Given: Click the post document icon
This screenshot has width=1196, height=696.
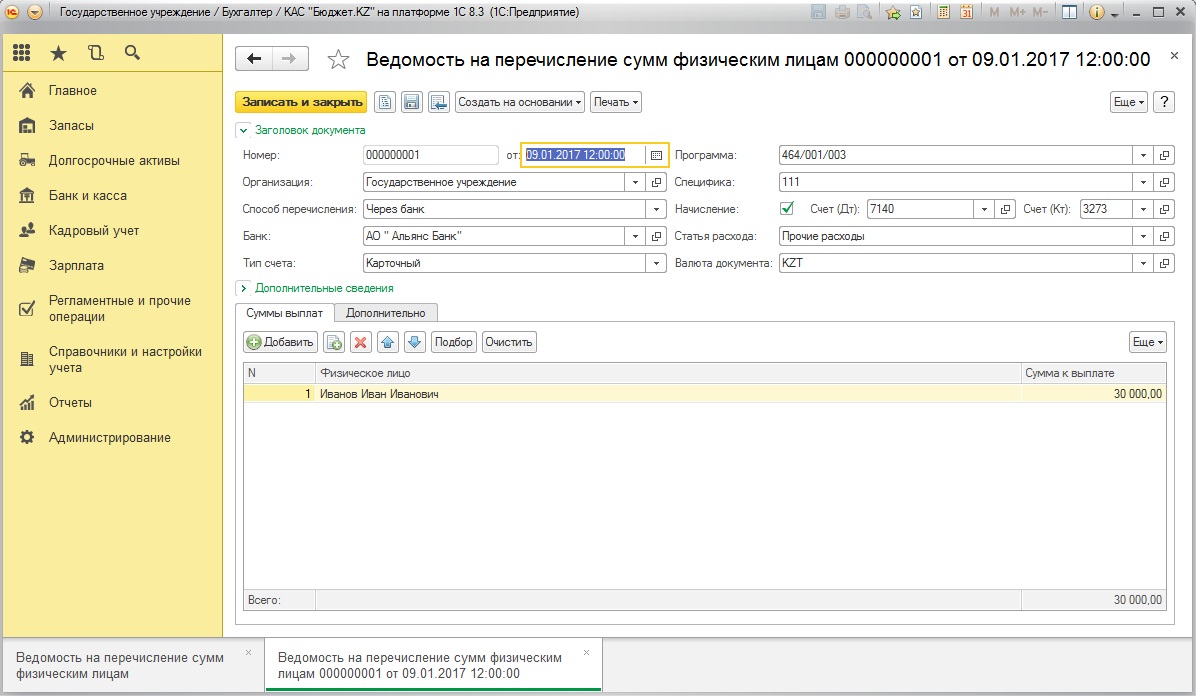Looking at the screenshot, I should (439, 102).
